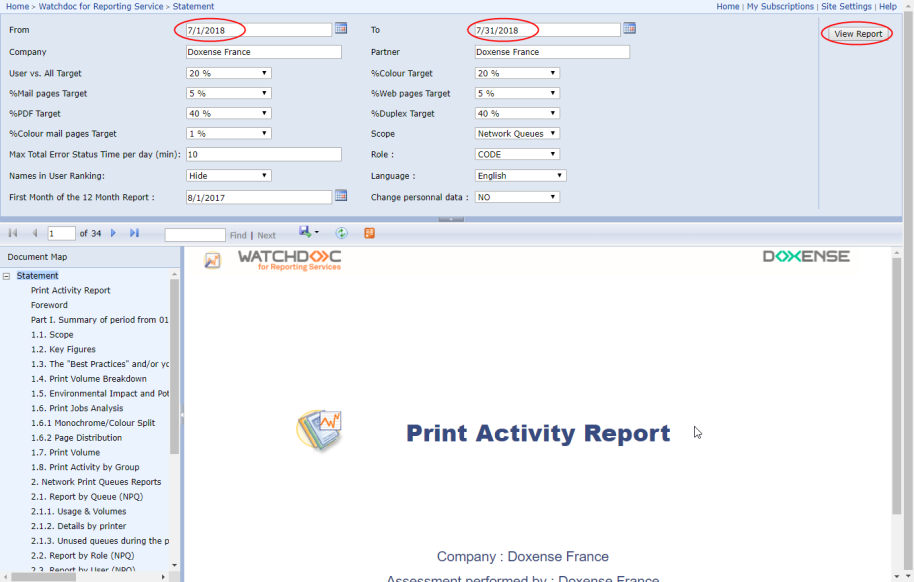914x582 pixels.
Task: Select Names in User Ranking dropdown
Action: point(228,176)
